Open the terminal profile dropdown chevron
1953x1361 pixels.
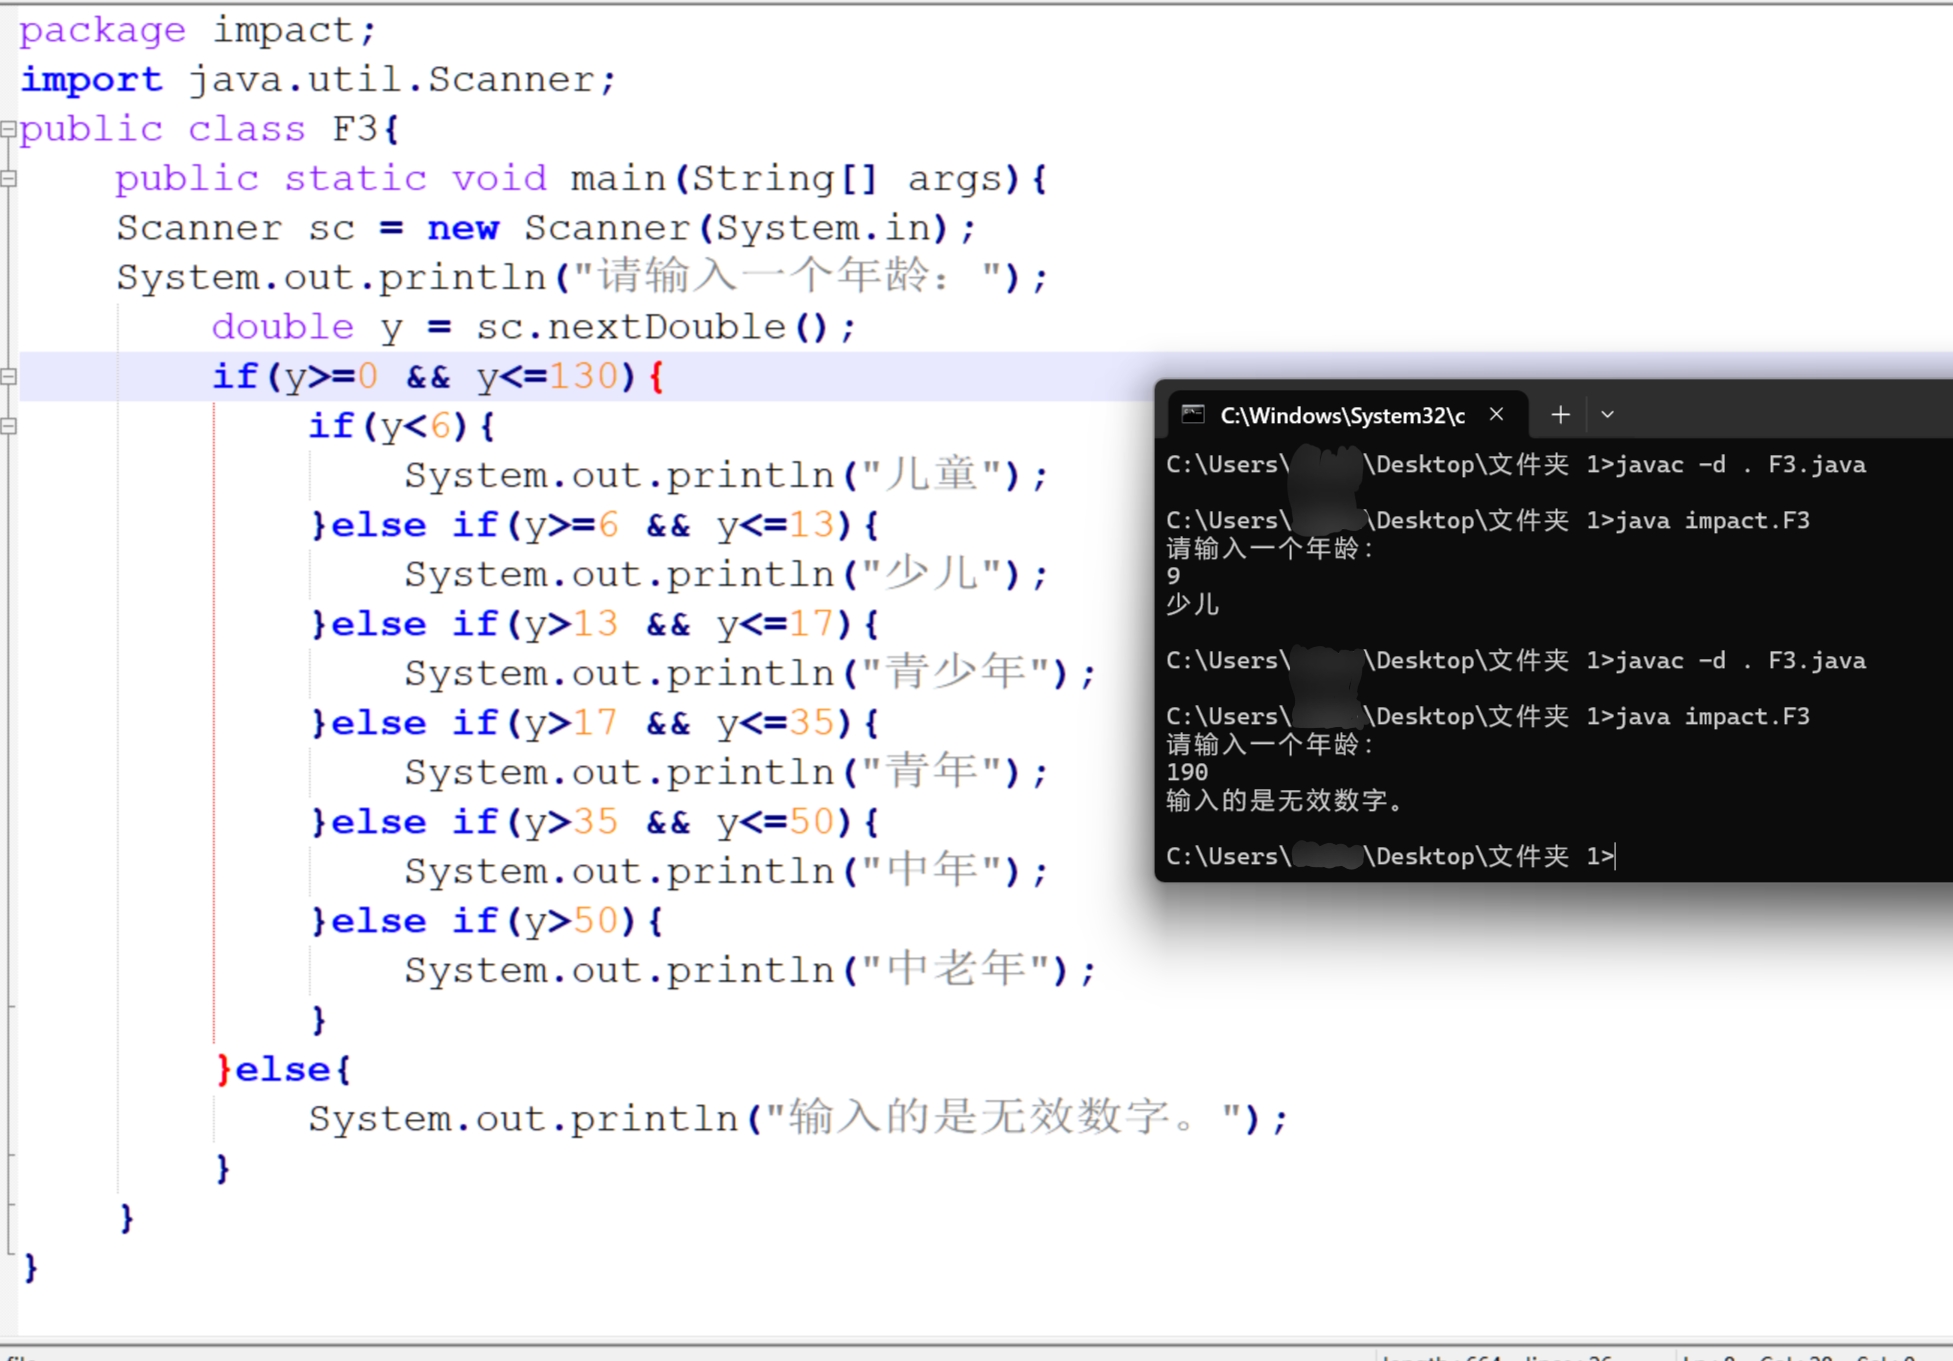(1607, 415)
